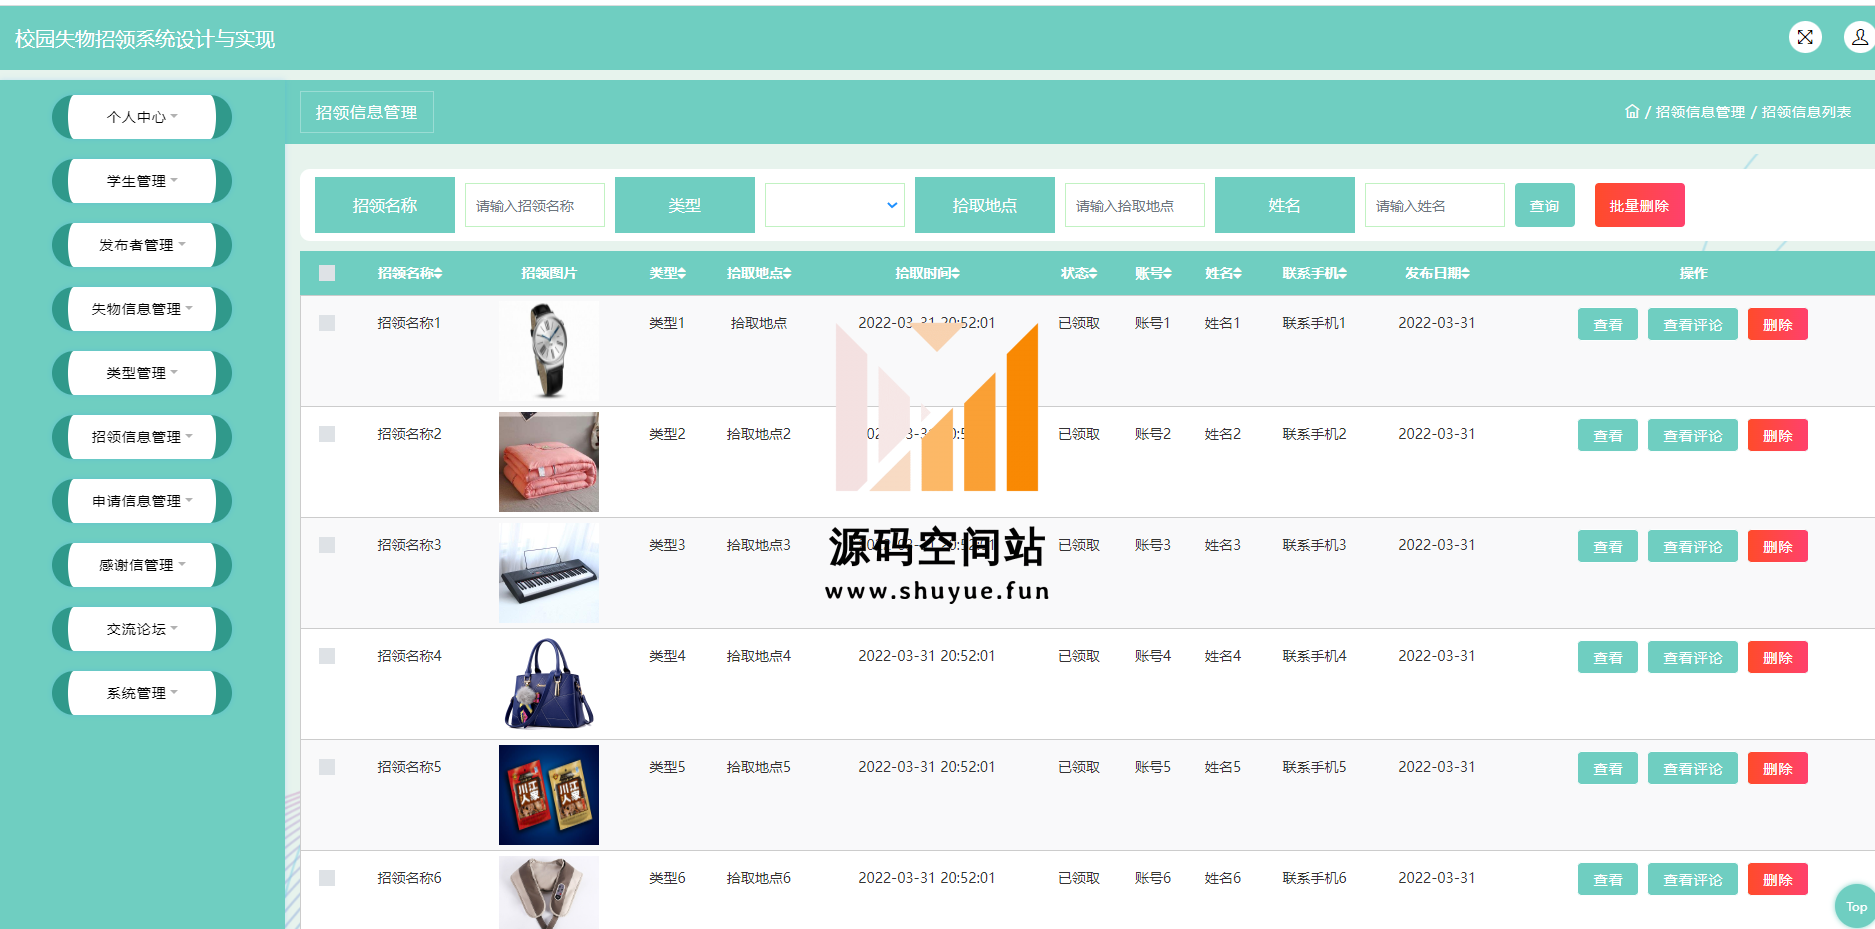1875x929 pixels.
Task: Expand the 系统管理 sidebar menu
Action: point(142,693)
